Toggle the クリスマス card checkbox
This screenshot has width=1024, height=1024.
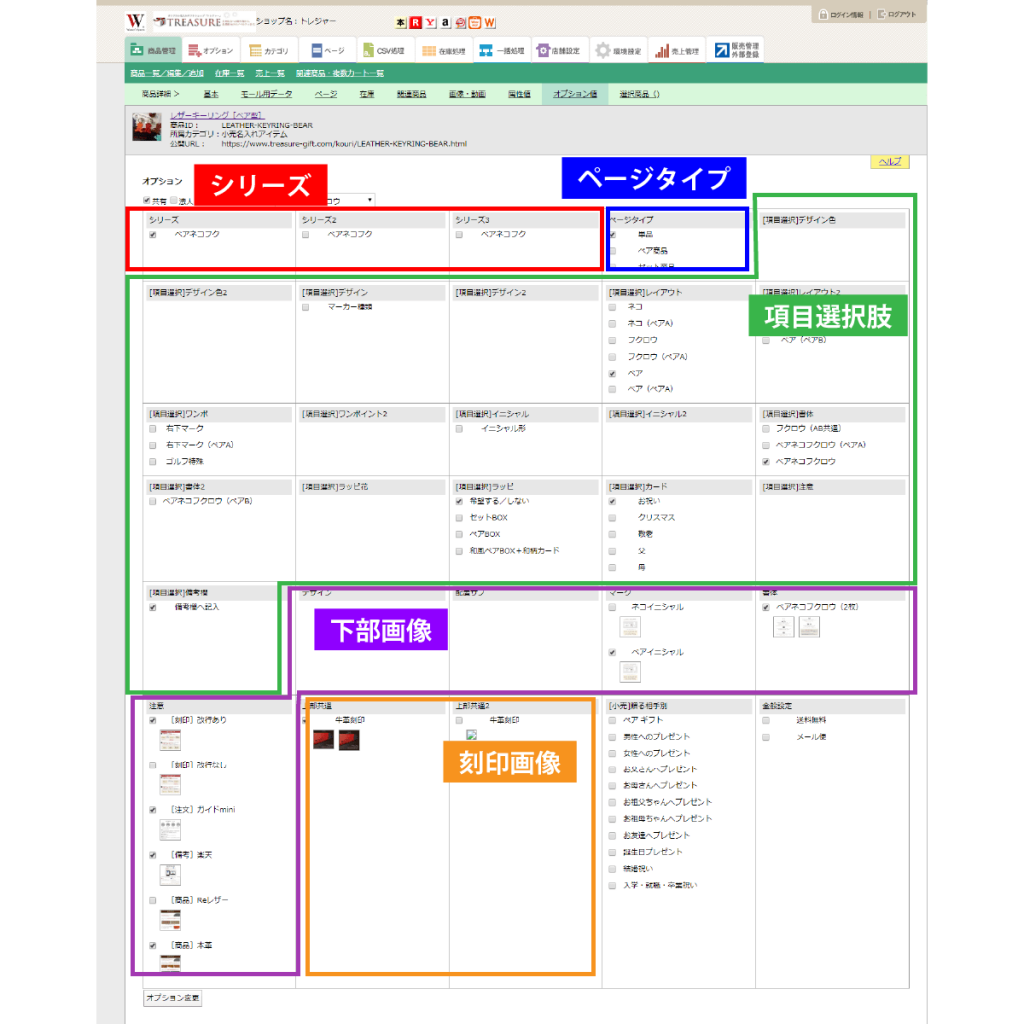[x=612, y=518]
